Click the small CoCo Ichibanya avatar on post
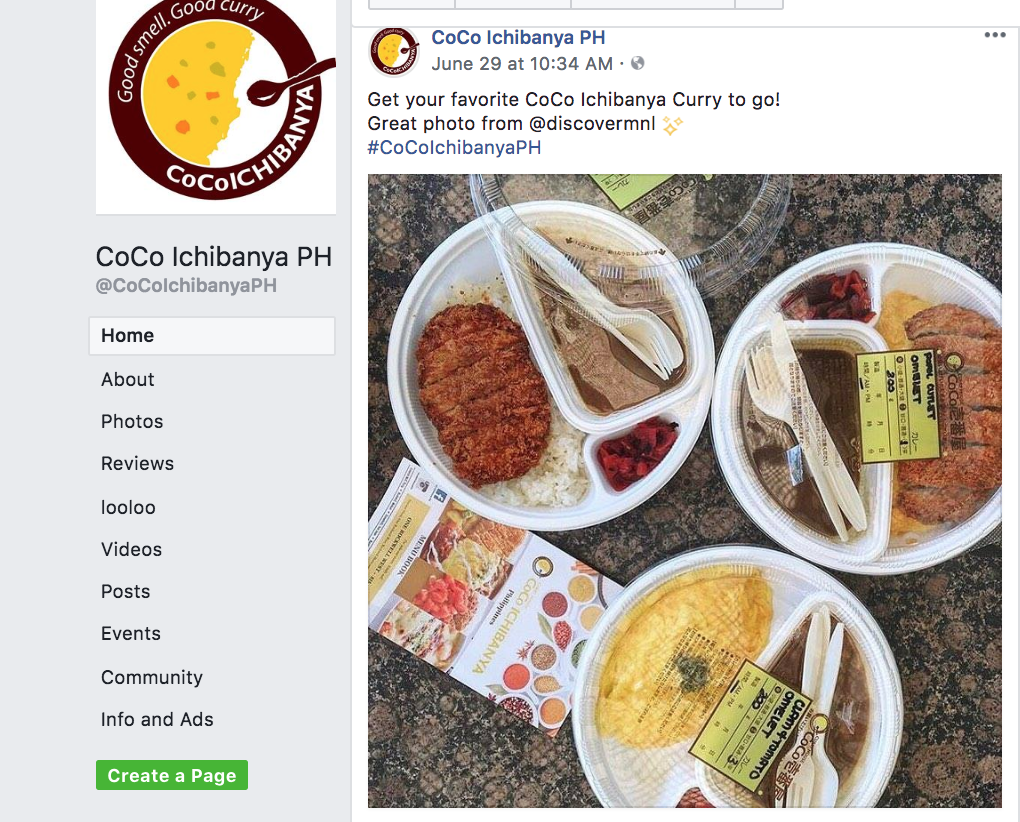The image size is (1020, 822). click(x=394, y=51)
